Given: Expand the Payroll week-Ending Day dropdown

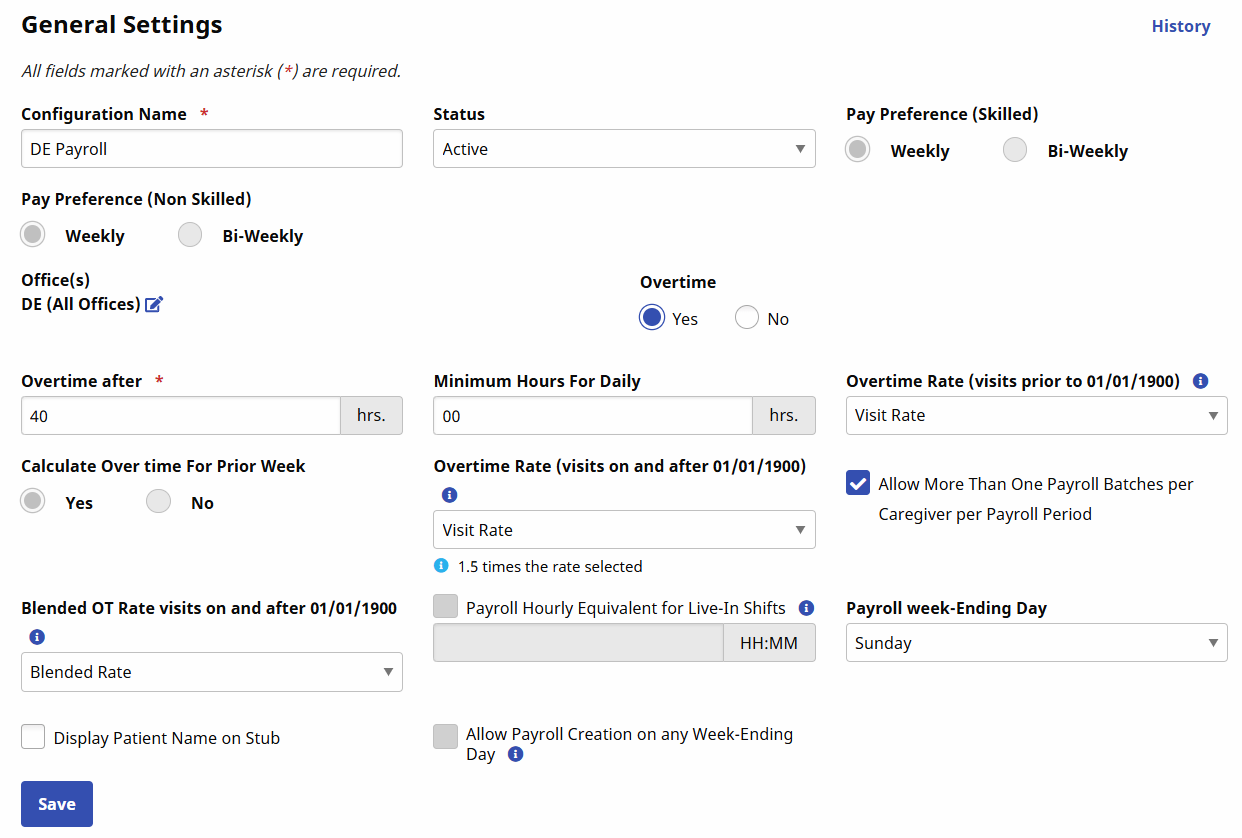Looking at the screenshot, I should point(1036,643).
